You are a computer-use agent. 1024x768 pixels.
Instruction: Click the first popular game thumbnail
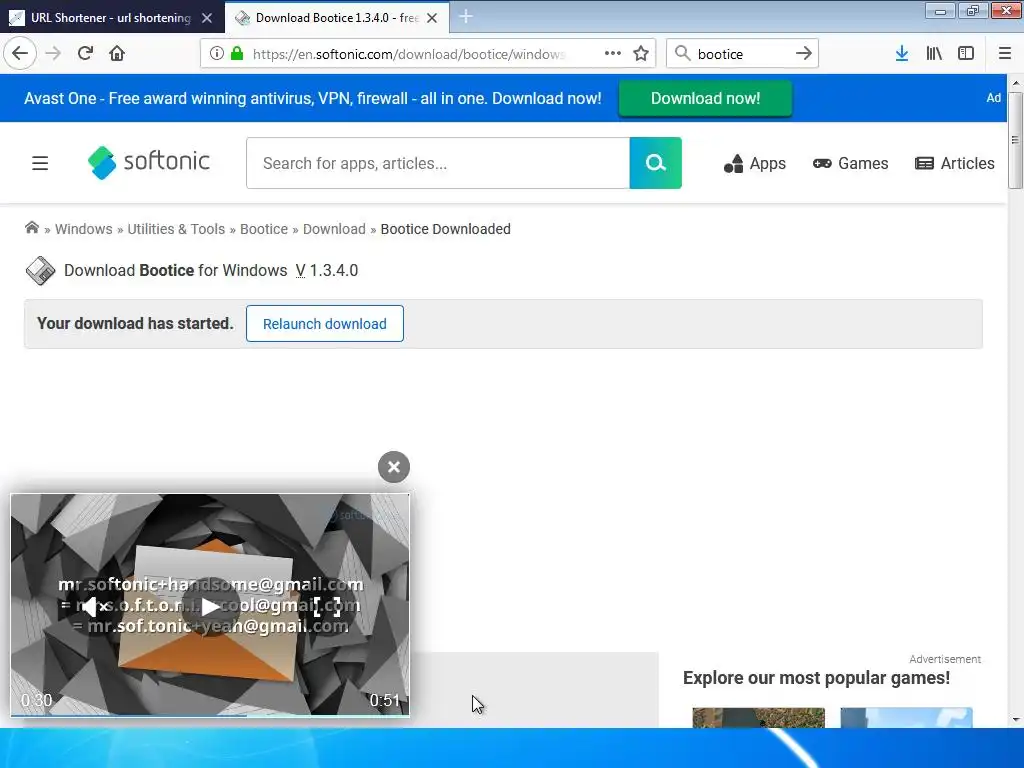click(x=758, y=718)
